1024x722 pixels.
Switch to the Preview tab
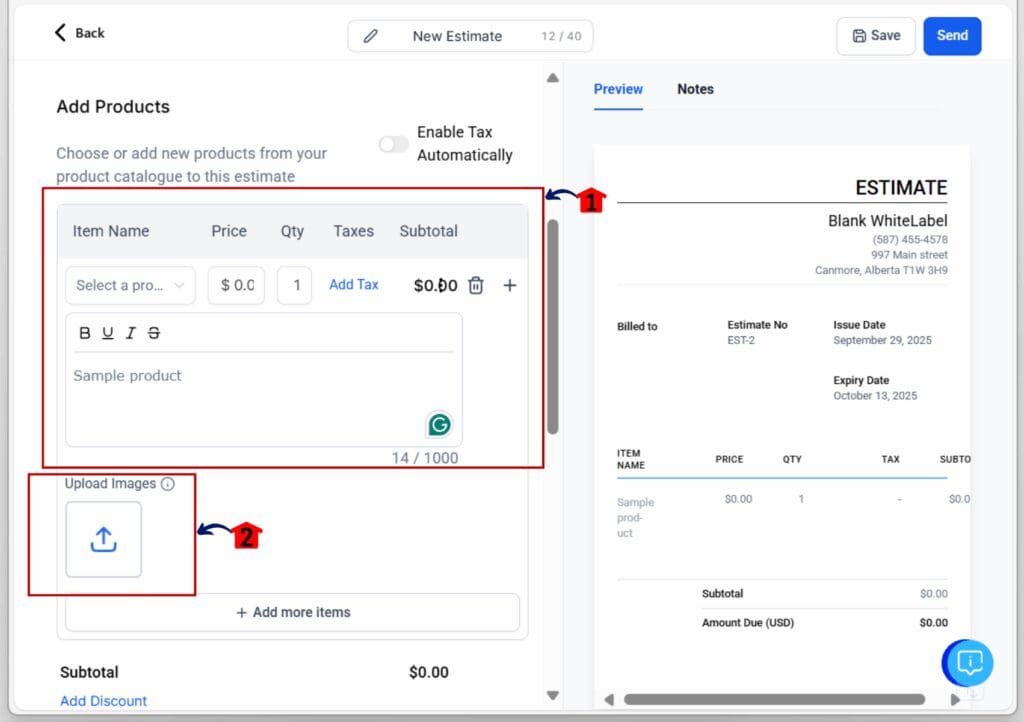coord(618,89)
